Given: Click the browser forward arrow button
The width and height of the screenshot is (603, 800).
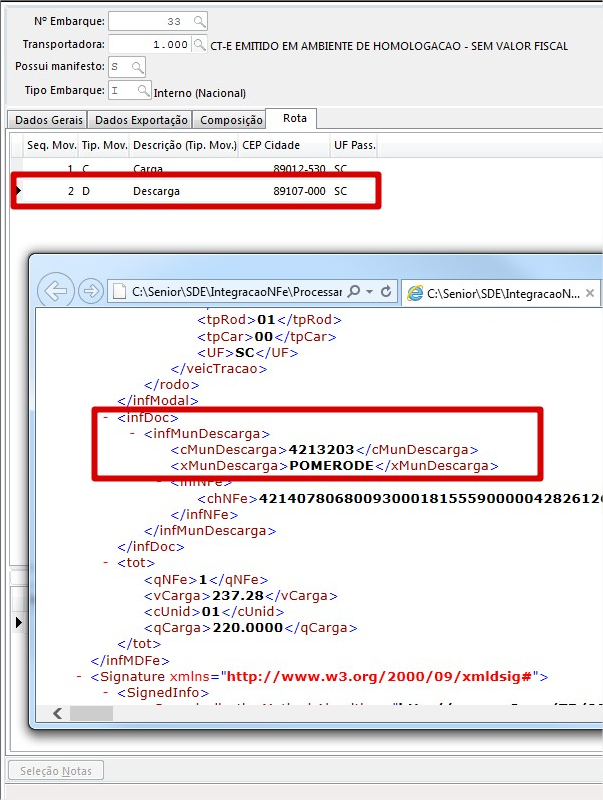Looking at the screenshot, I should point(90,291).
